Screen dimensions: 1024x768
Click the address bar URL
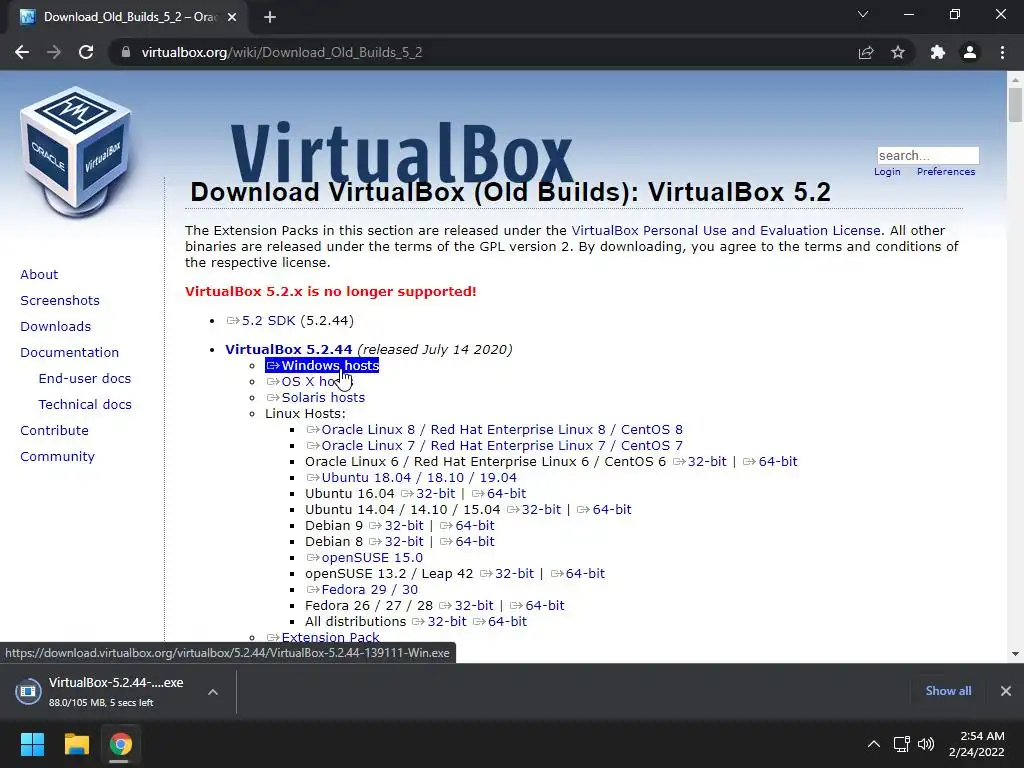[282, 52]
